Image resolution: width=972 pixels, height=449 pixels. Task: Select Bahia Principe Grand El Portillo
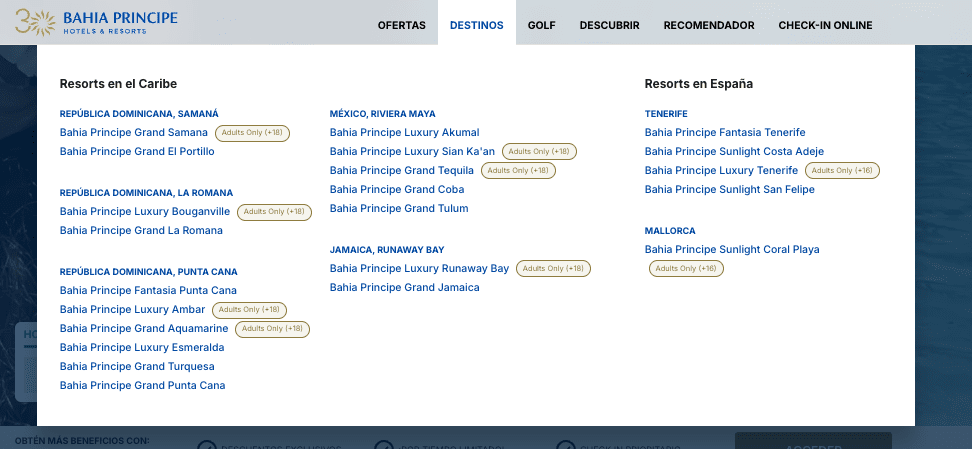(x=137, y=152)
